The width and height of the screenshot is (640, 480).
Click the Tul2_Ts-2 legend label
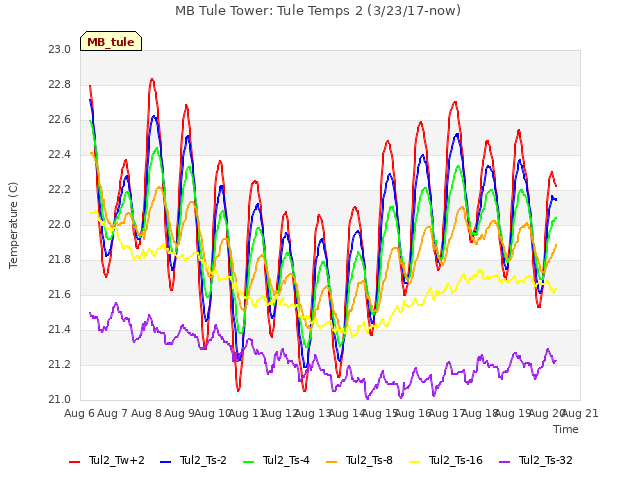pos(203,460)
